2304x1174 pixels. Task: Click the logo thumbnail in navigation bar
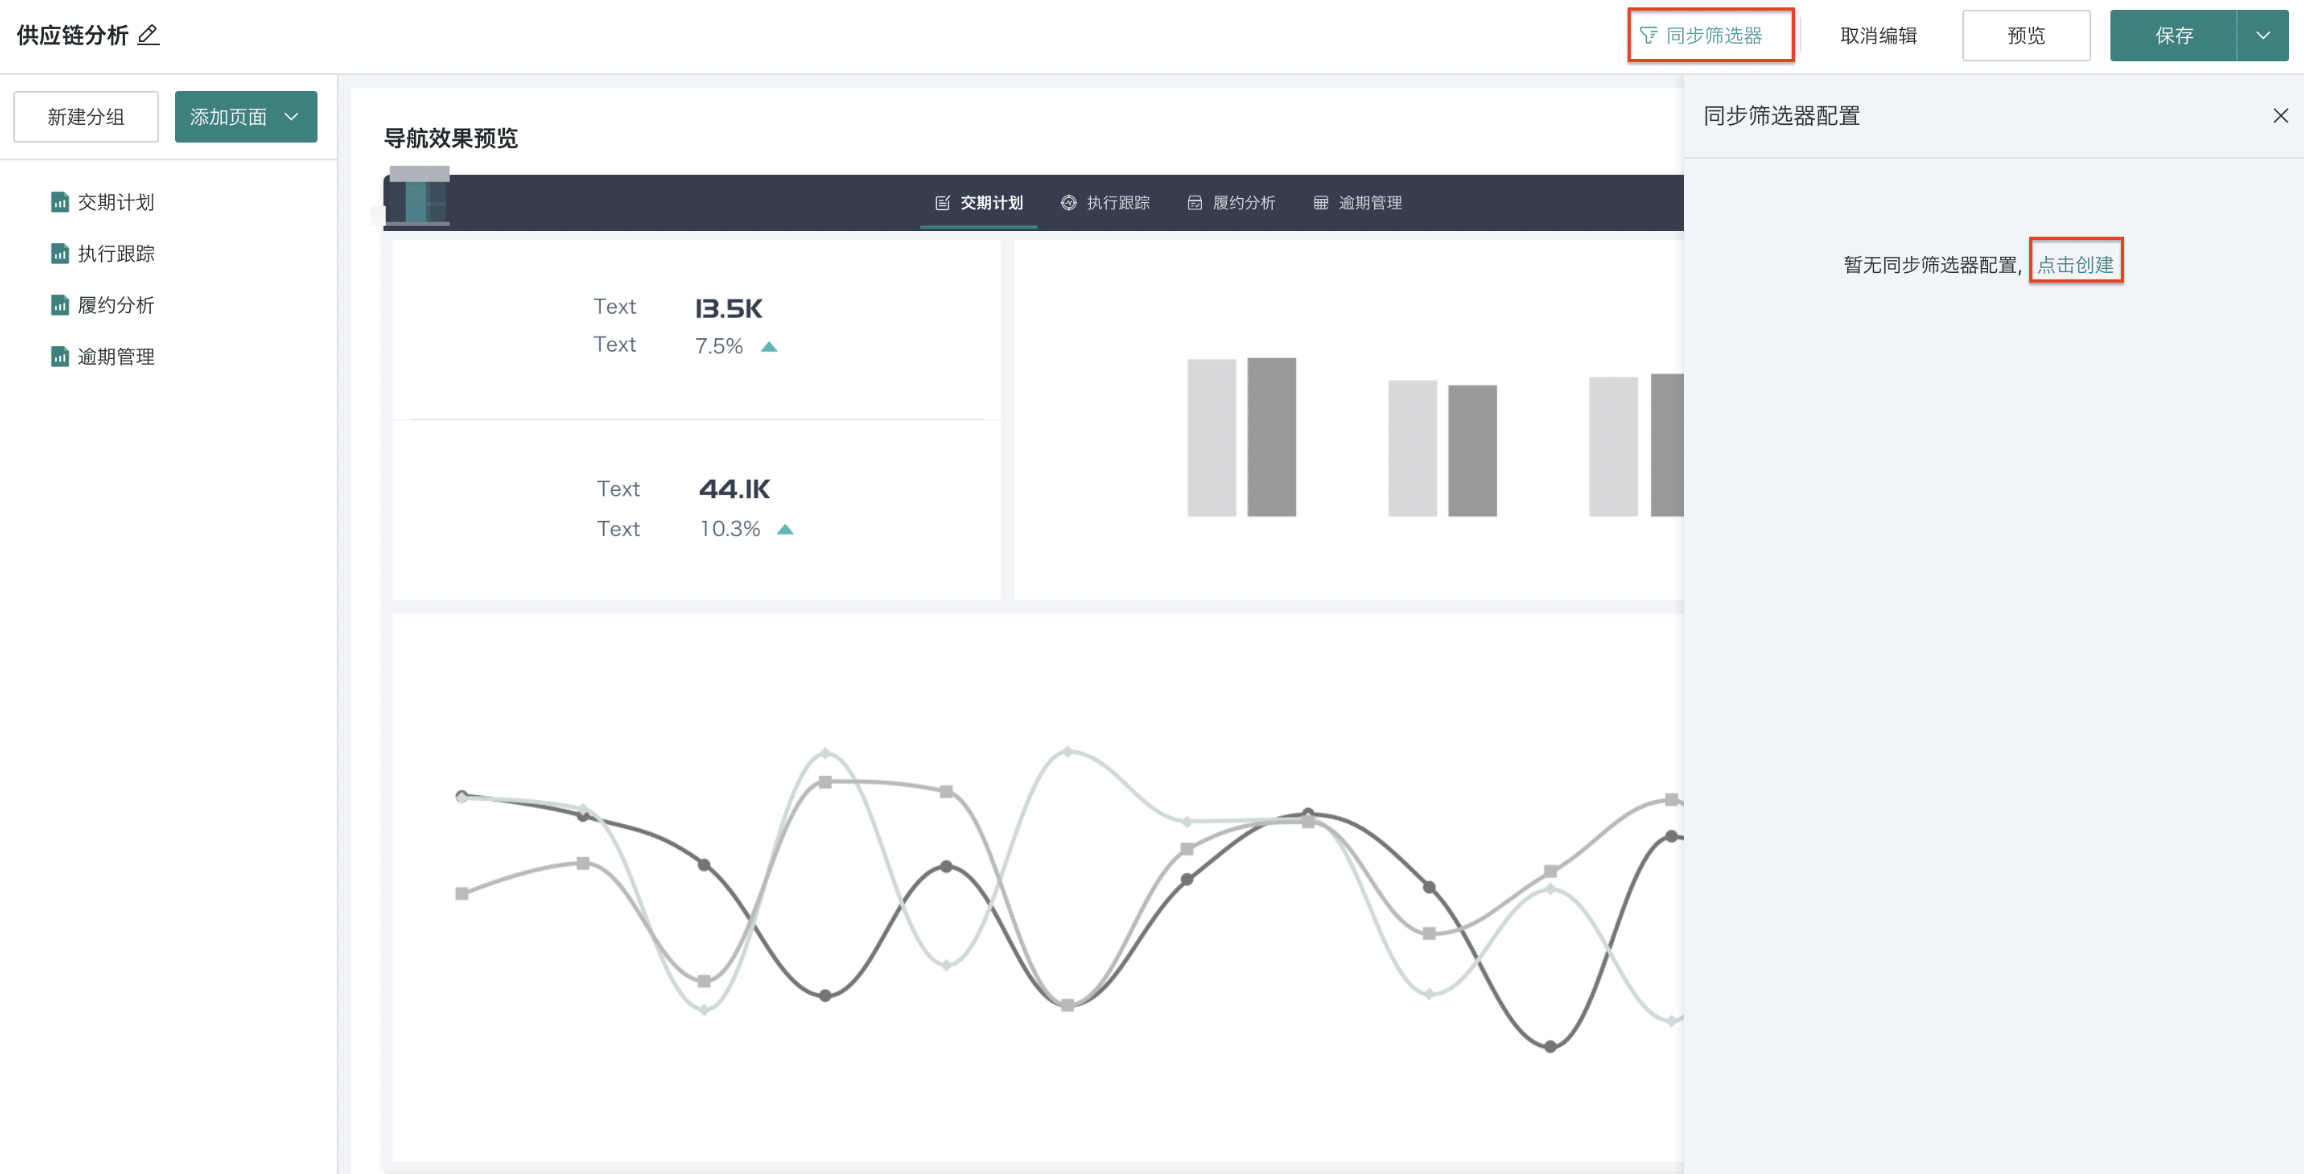tap(418, 197)
